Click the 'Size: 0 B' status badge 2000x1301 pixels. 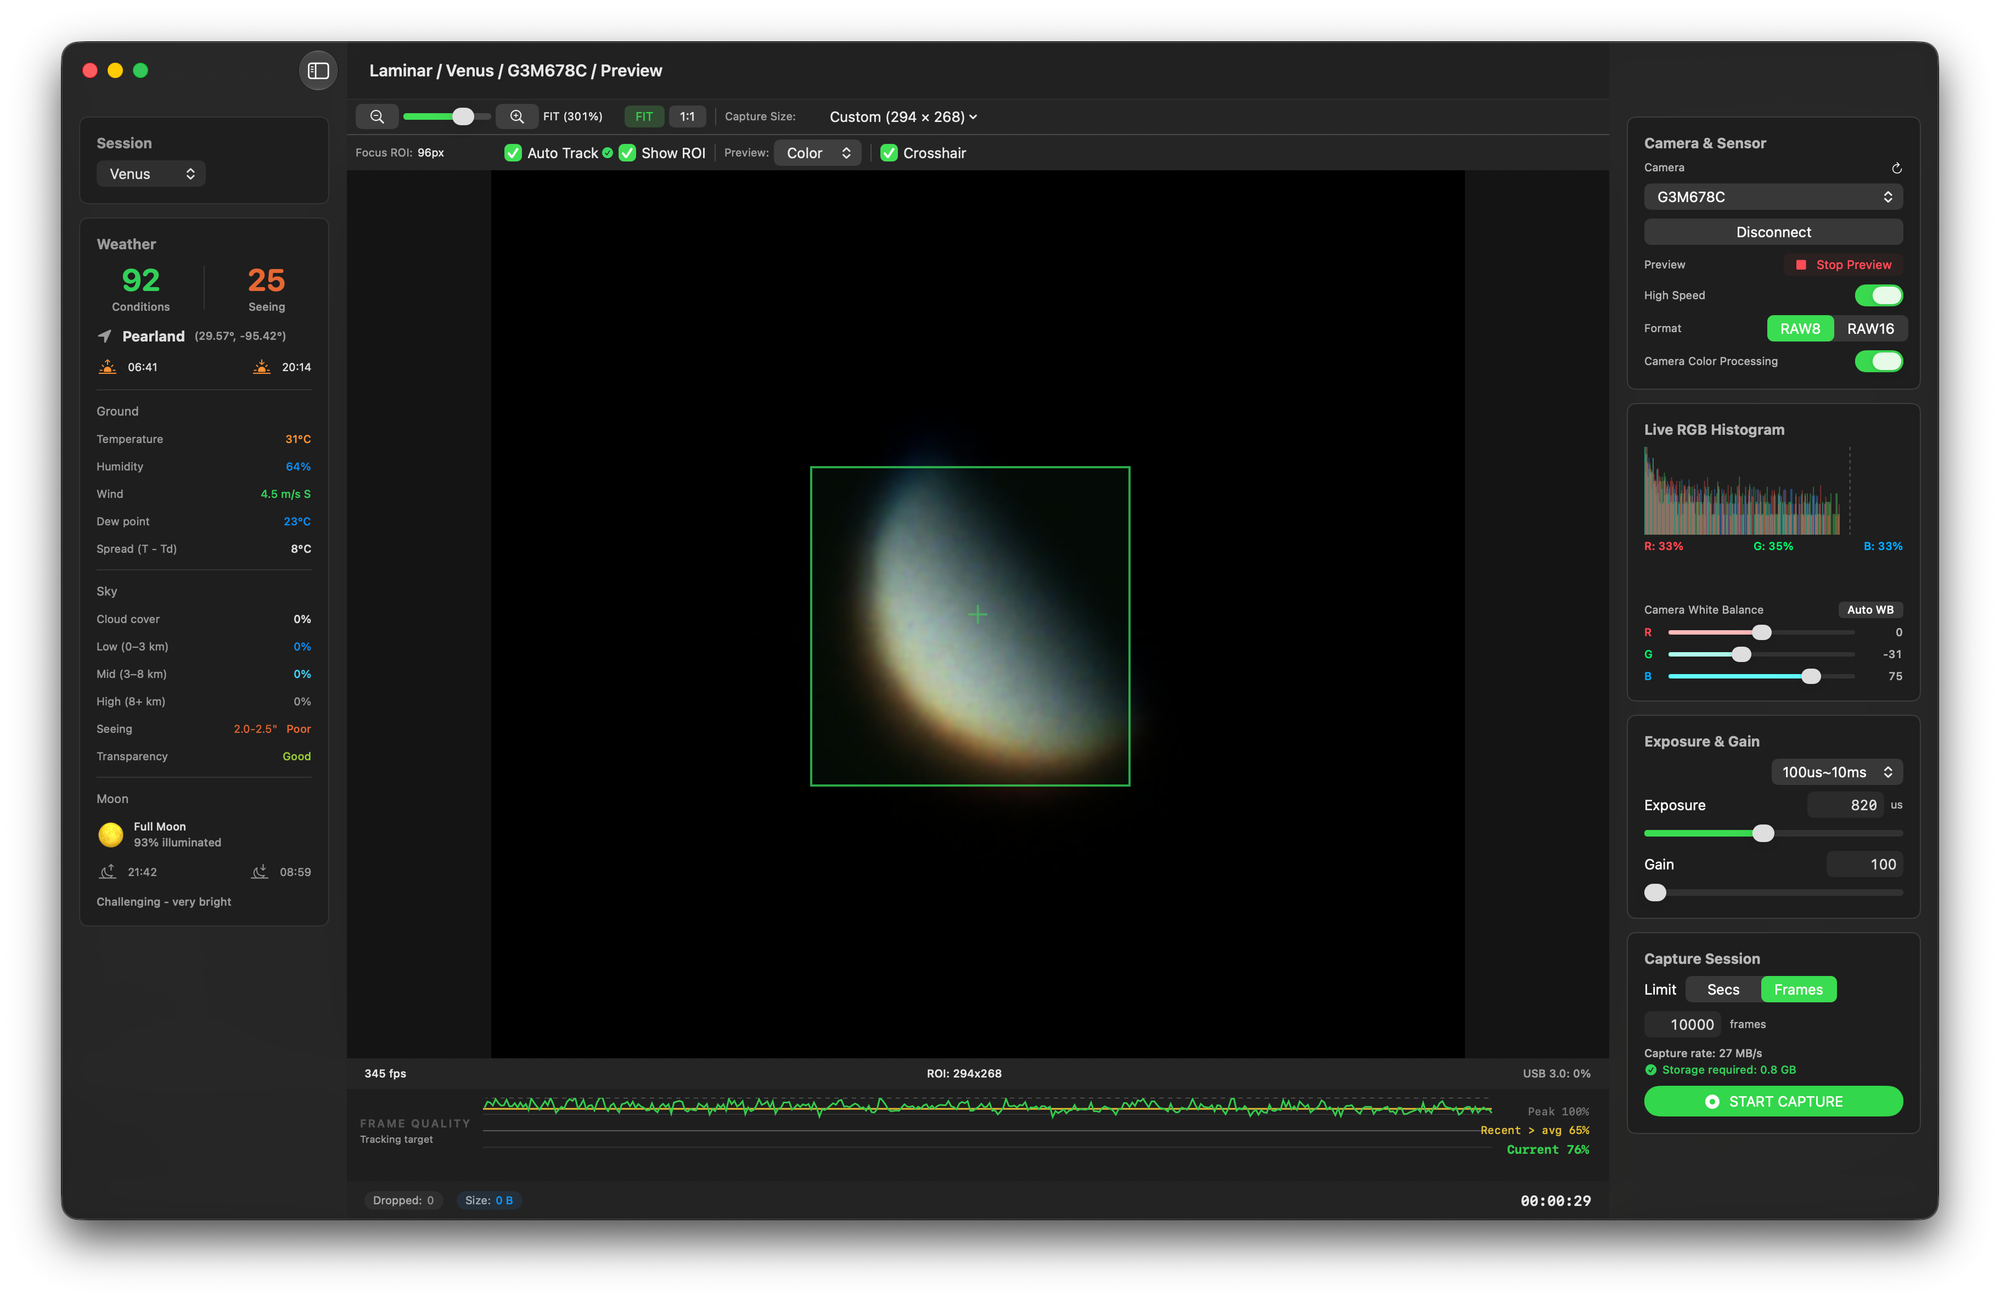tap(489, 1201)
